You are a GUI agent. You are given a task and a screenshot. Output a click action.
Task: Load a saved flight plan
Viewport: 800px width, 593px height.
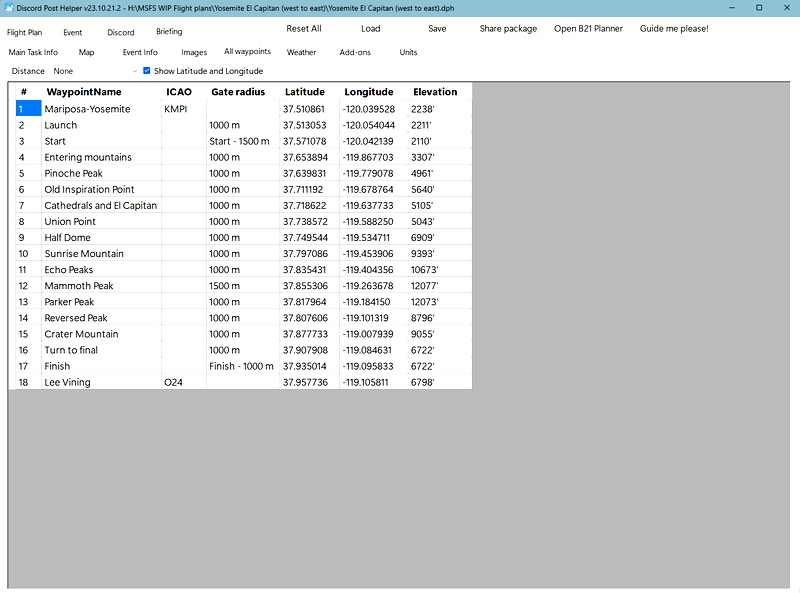[370, 28]
